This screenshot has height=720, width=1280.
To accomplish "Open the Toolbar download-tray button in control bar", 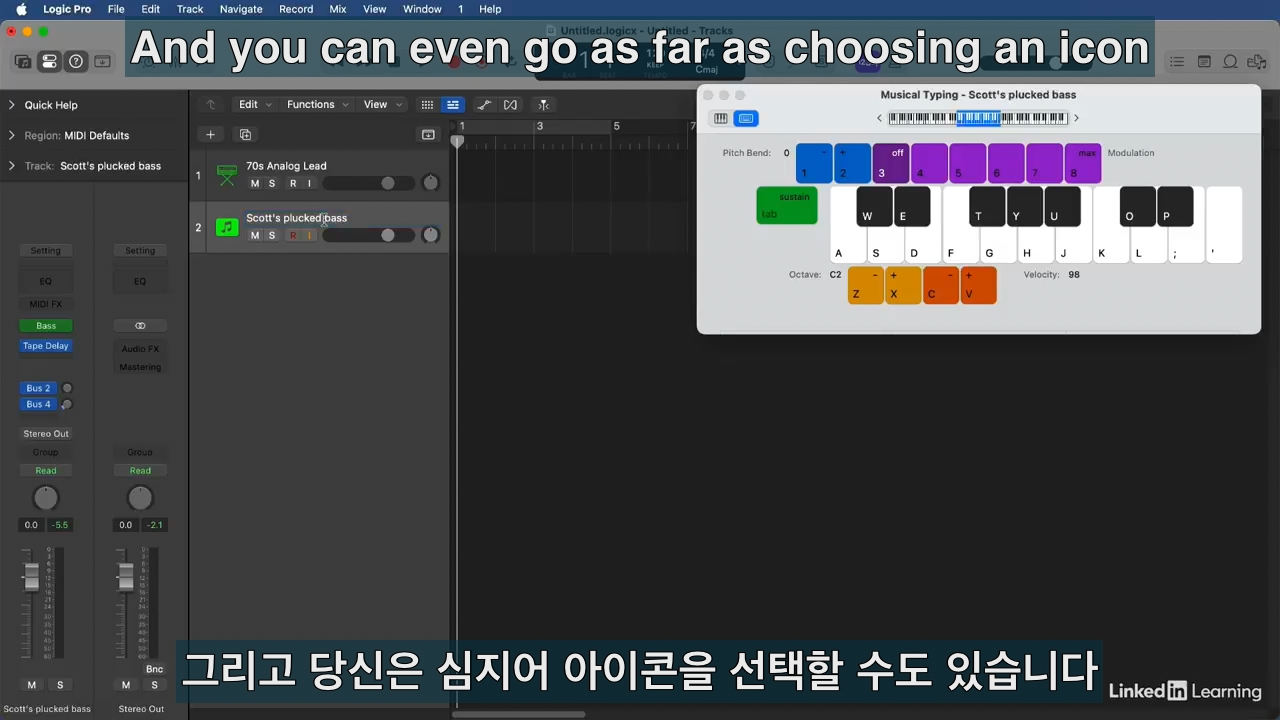I will (102, 62).
